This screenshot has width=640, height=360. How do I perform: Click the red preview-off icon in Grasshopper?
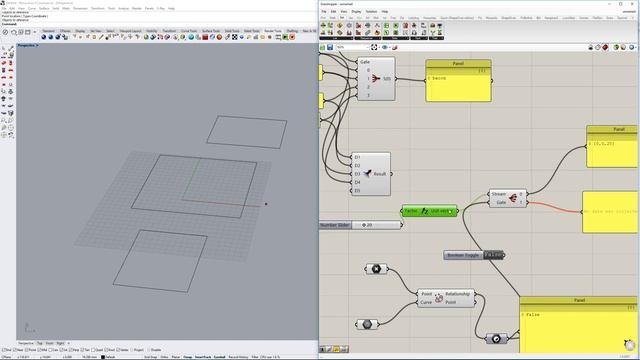click(605, 47)
